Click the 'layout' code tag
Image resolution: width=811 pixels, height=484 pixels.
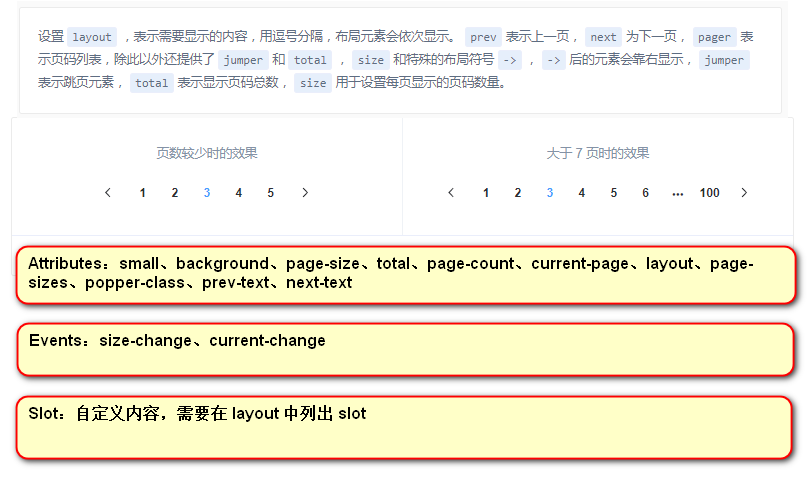point(92,37)
